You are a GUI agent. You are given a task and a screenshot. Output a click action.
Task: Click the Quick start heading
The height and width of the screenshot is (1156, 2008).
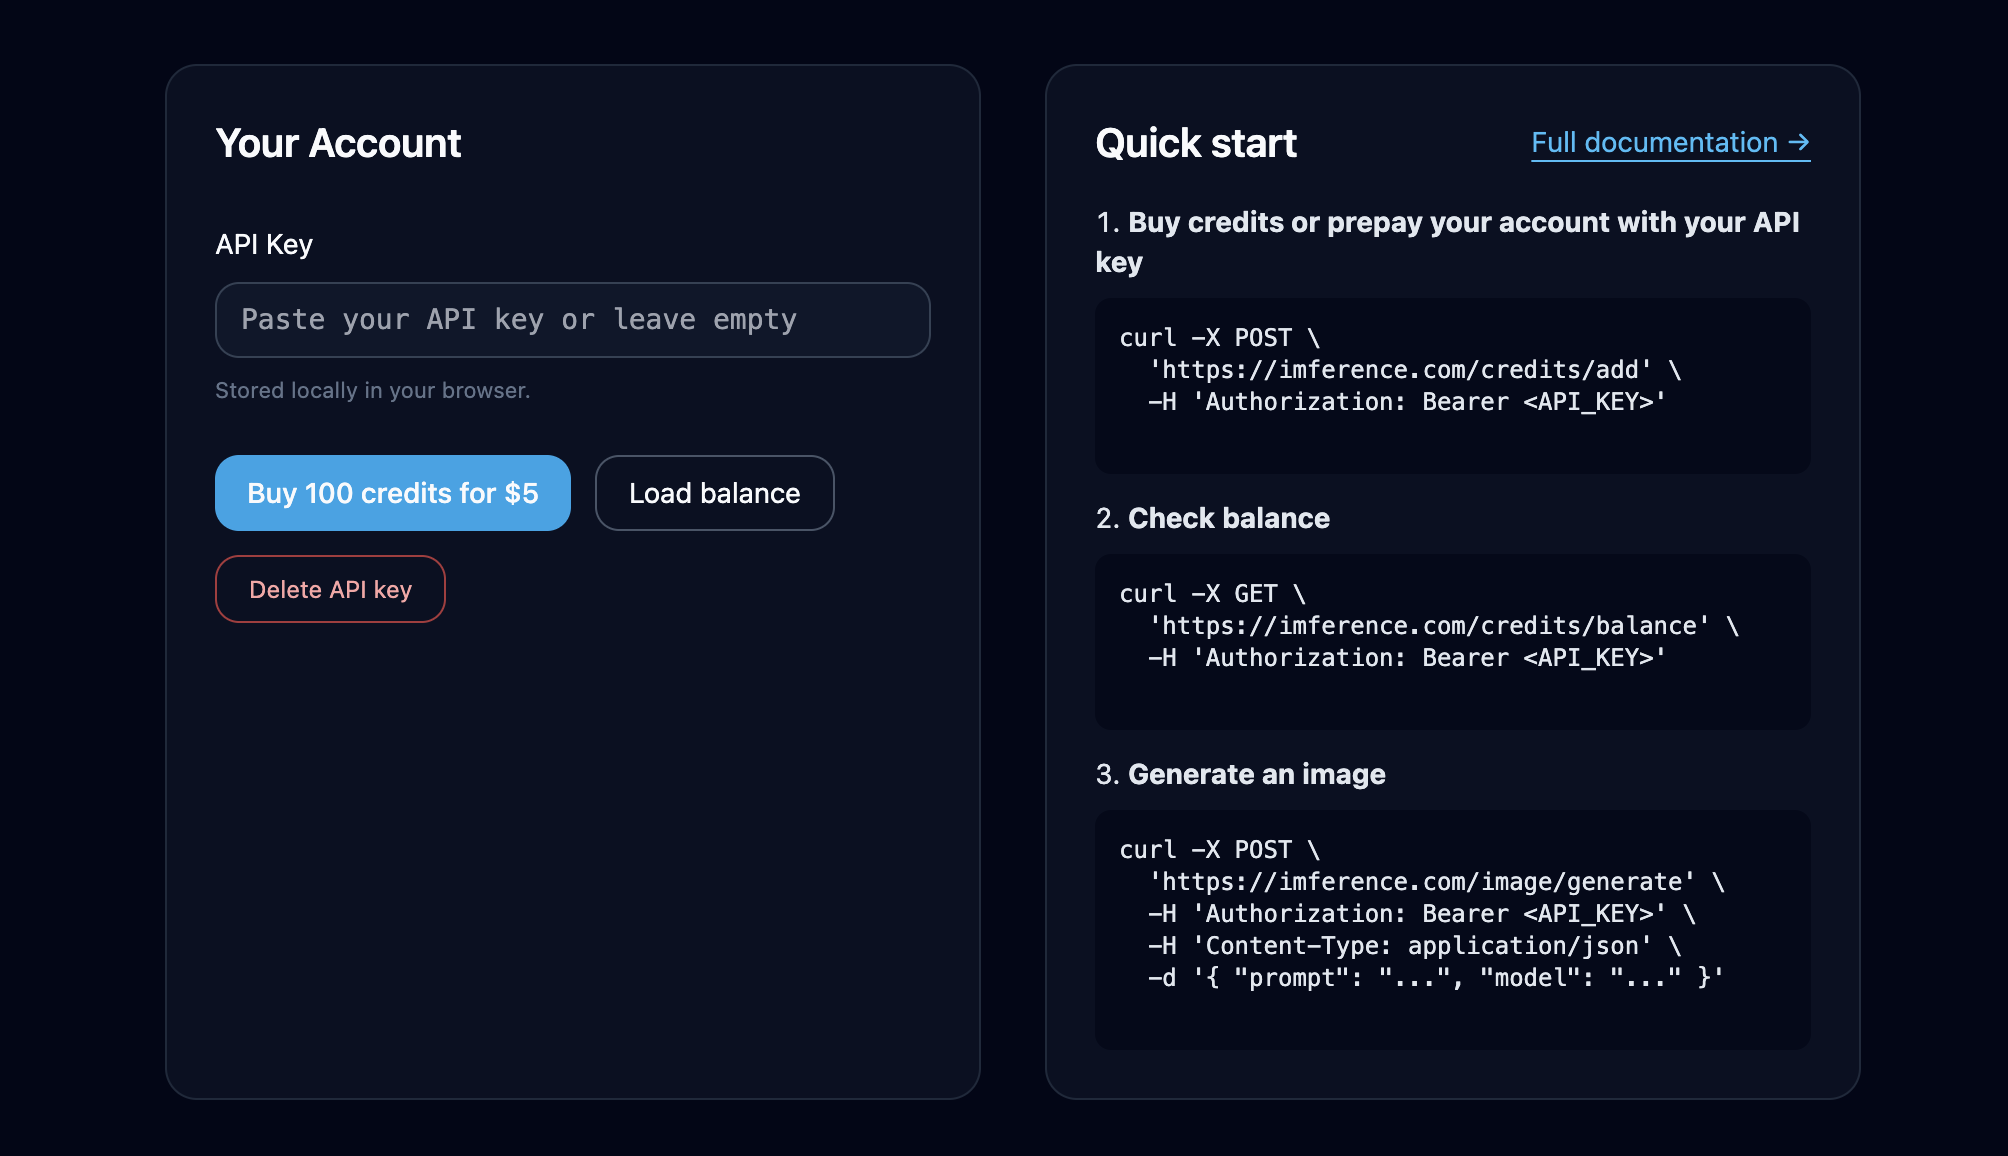(1195, 143)
